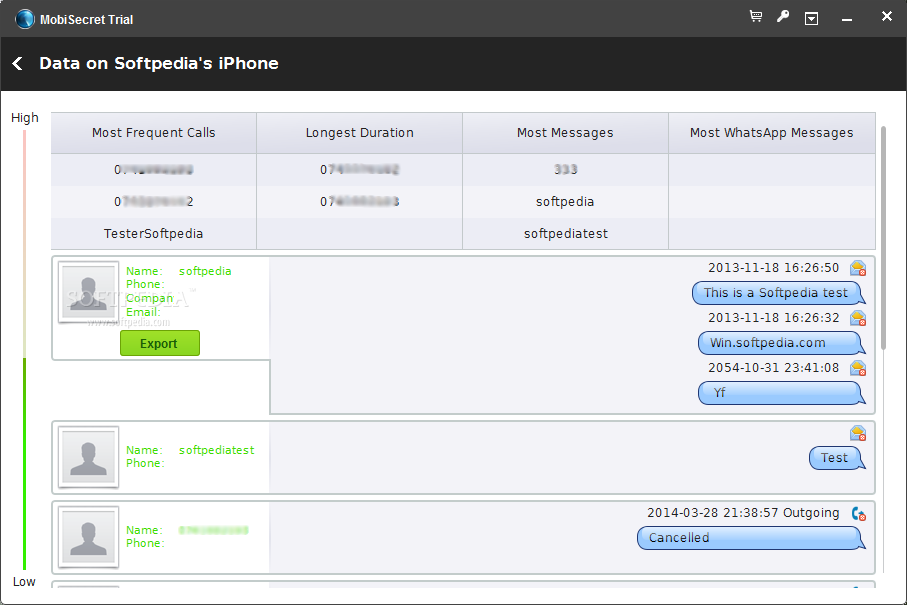
Task: Export the softpedia contact data
Action: (x=160, y=344)
